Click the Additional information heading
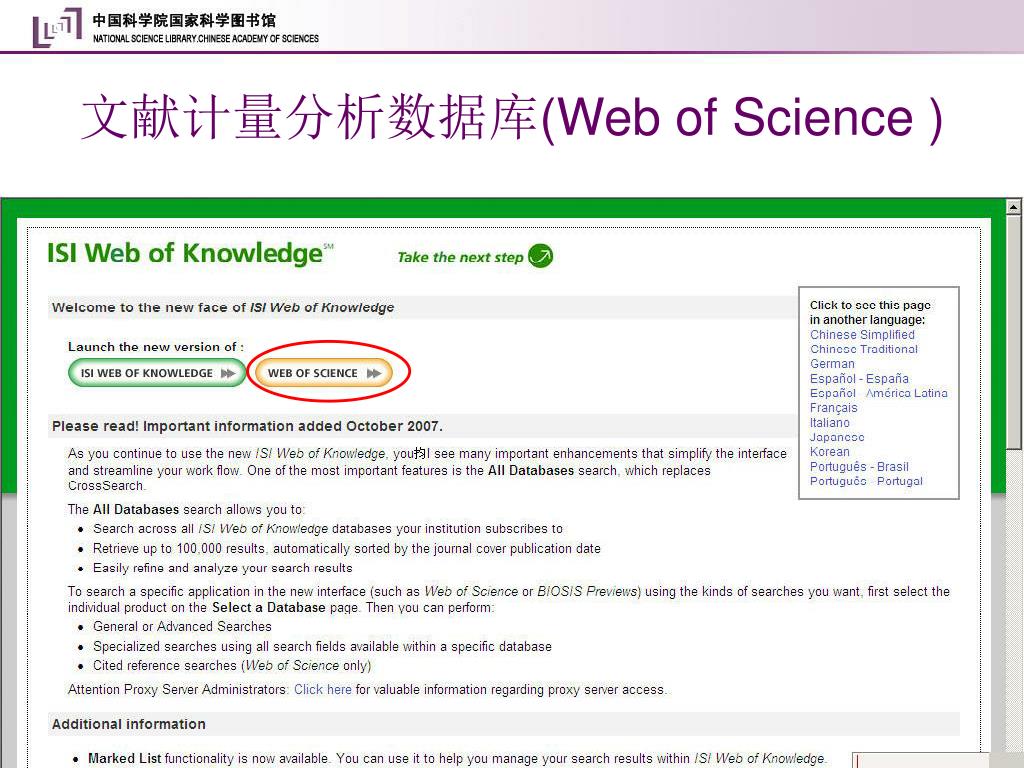The width and height of the screenshot is (1024, 768). pyautogui.click(x=129, y=724)
